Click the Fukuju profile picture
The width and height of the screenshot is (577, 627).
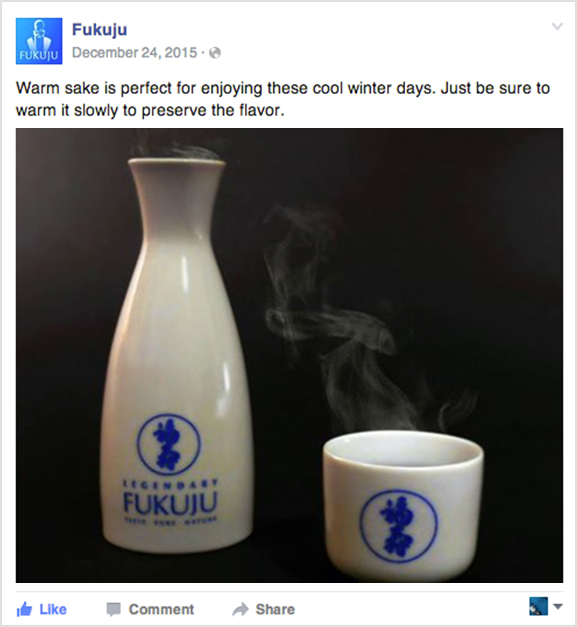tap(39, 41)
